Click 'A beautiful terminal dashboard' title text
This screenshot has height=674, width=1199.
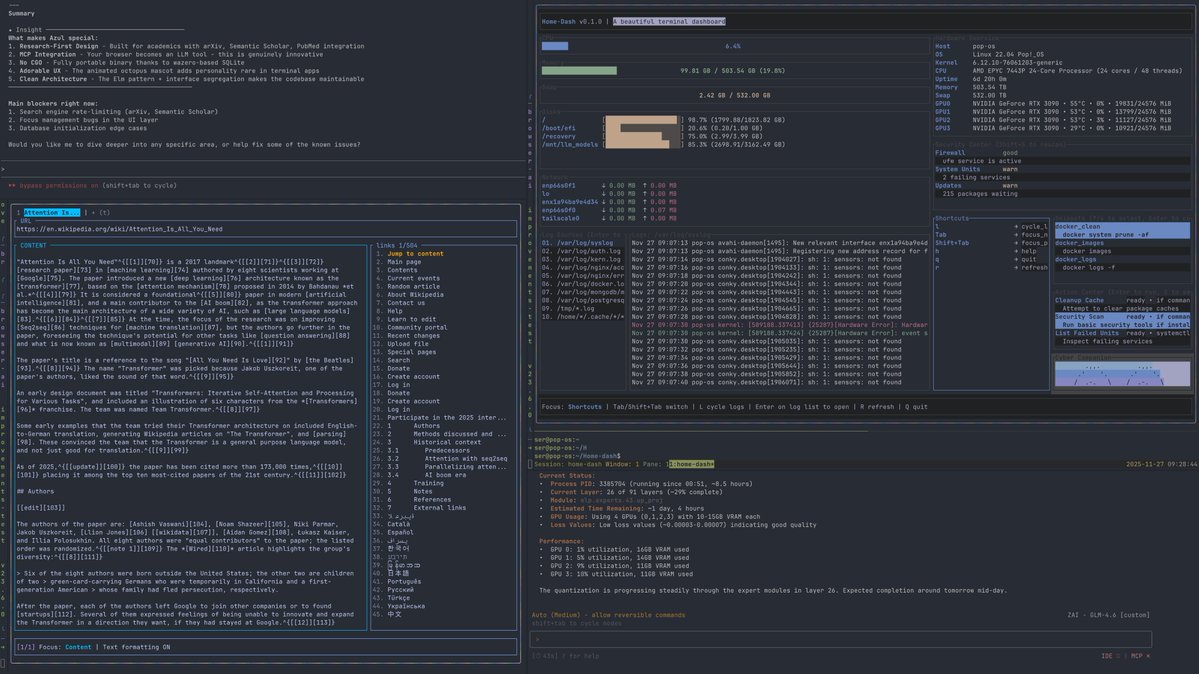[669, 21]
